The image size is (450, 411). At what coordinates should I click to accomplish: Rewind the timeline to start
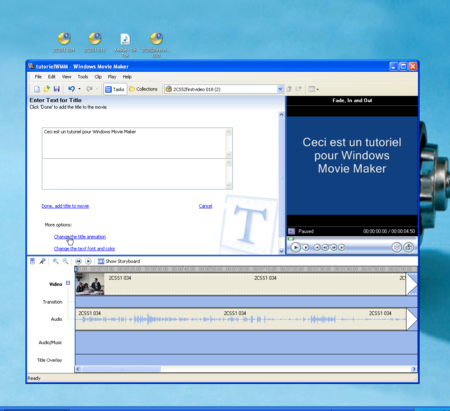click(x=78, y=261)
